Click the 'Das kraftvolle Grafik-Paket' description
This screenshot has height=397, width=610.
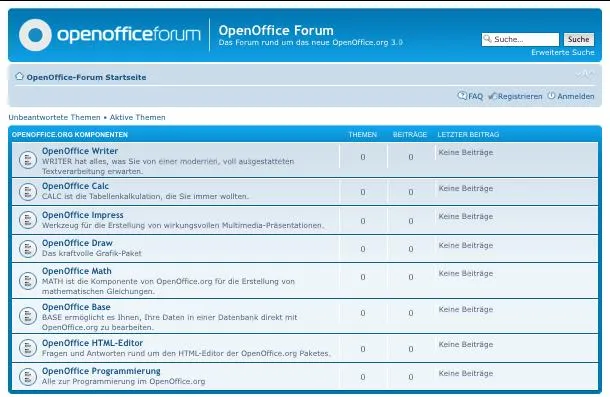(x=92, y=253)
